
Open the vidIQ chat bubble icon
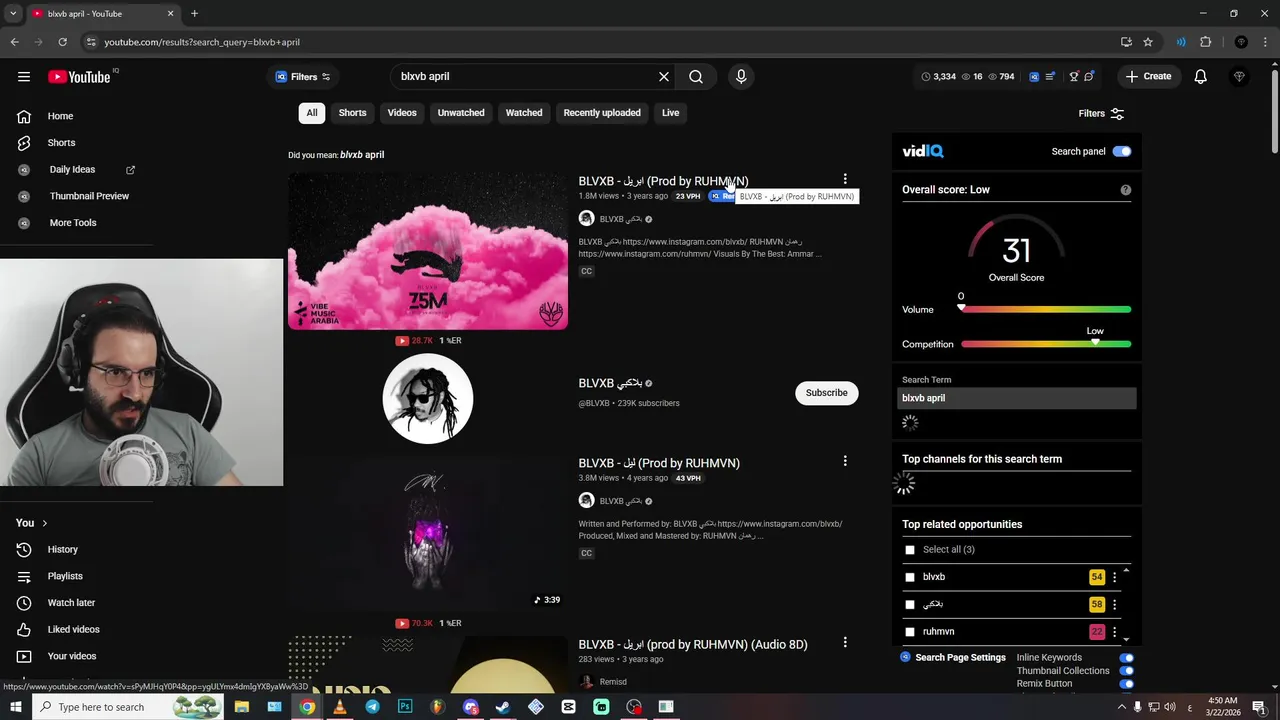pos(1089,76)
